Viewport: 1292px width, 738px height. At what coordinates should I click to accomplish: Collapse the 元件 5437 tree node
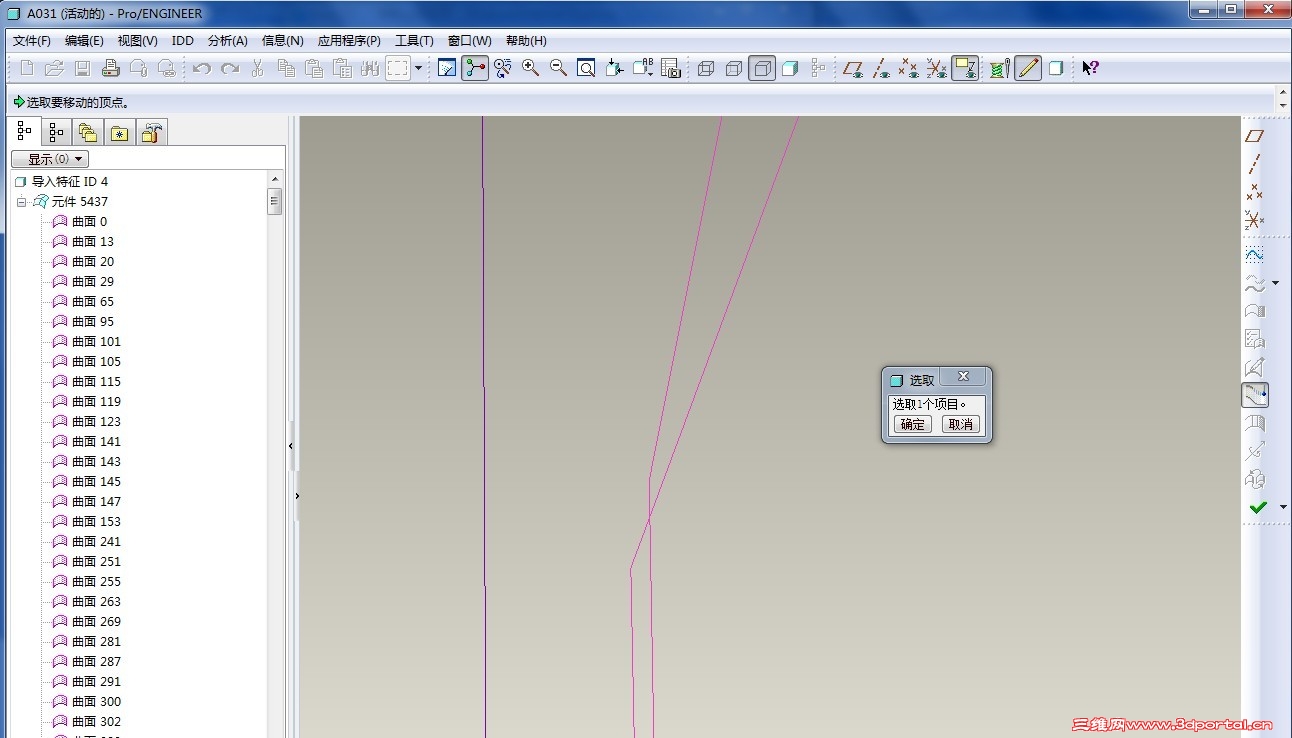click(x=21, y=202)
